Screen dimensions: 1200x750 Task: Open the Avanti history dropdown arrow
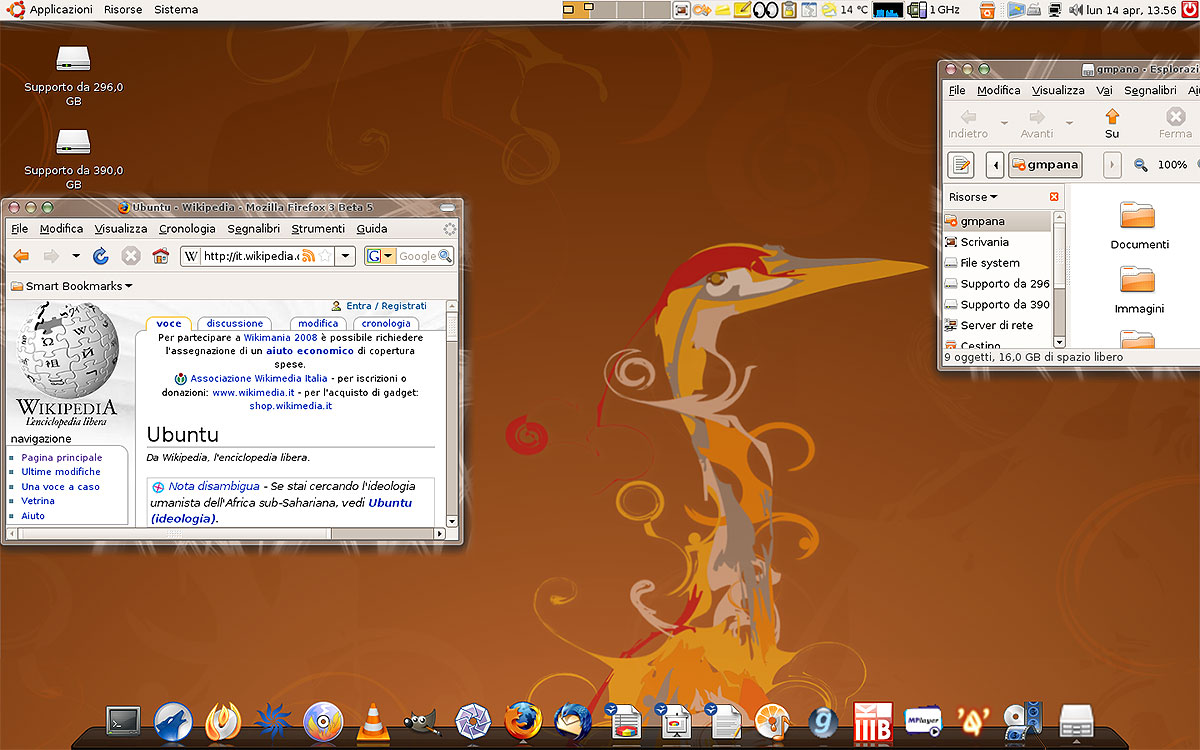point(1070,124)
